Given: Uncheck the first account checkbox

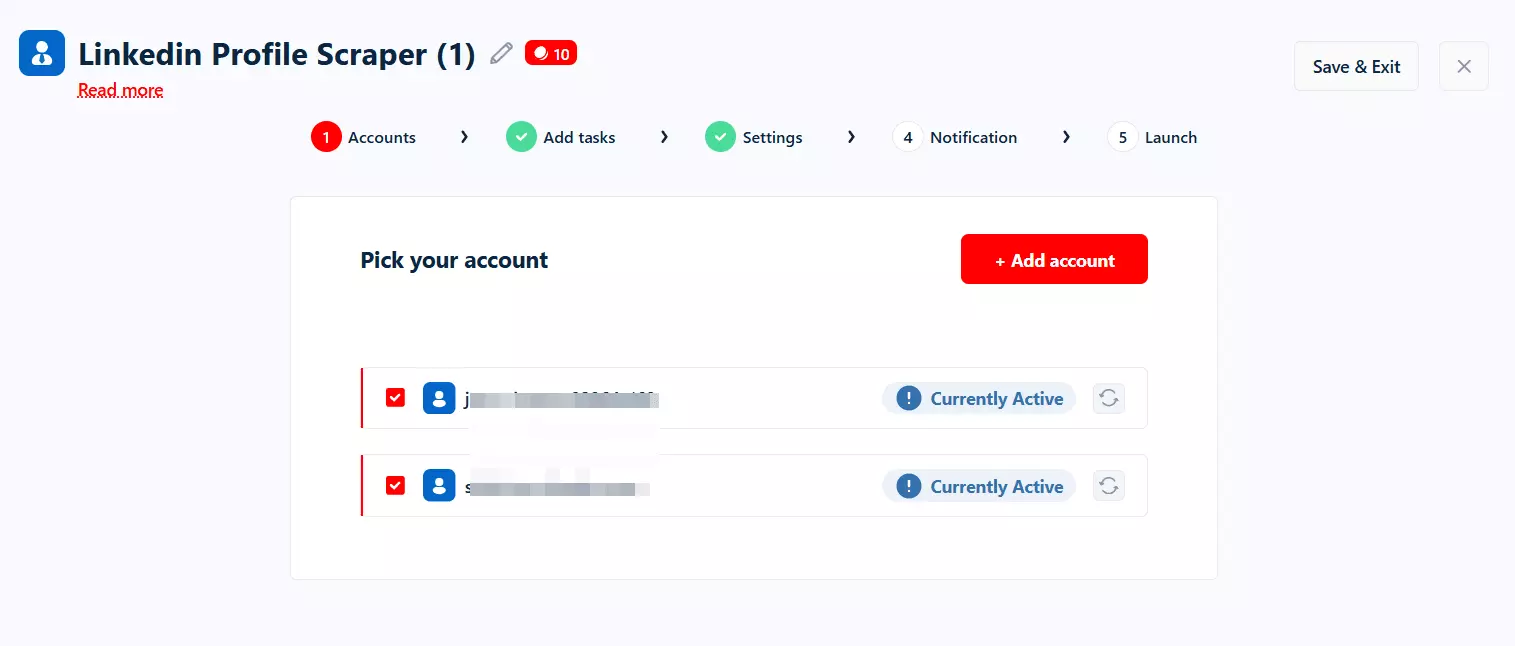Looking at the screenshot, I should (395, 398).
